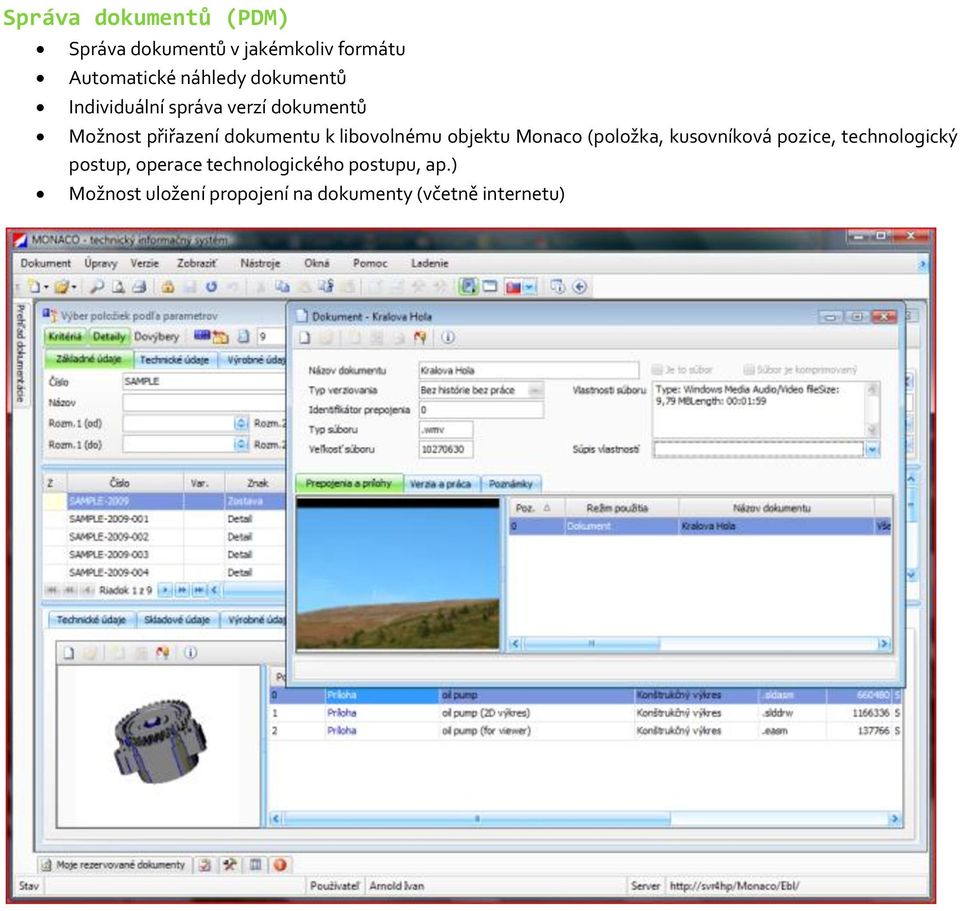
Task: Toggle the Detaily button in selection panel
Action: coord(109,336)
